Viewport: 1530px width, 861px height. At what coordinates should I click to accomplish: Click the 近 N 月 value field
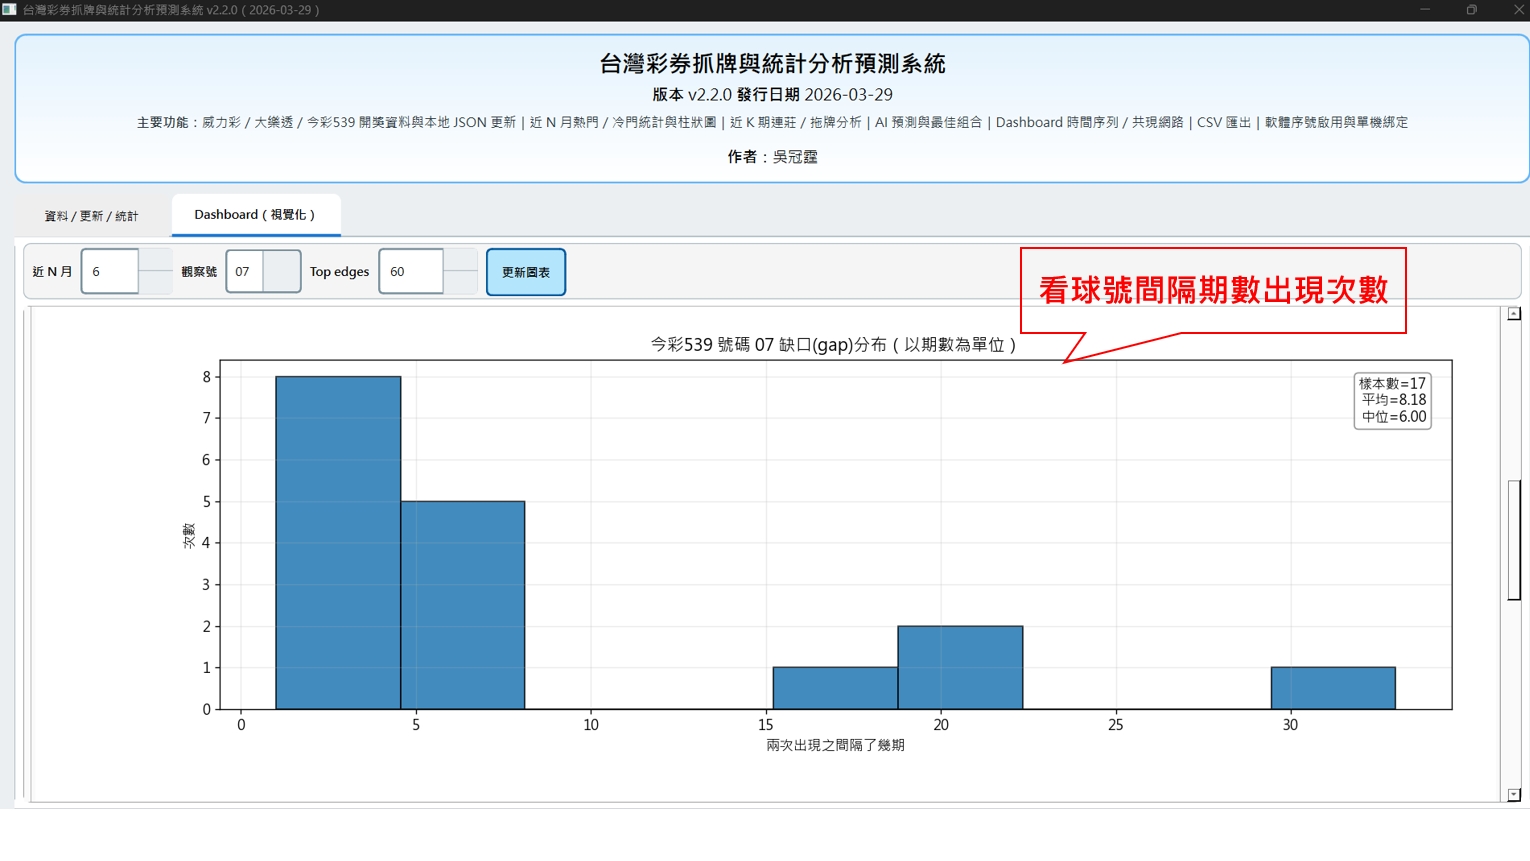coord(109,272)
